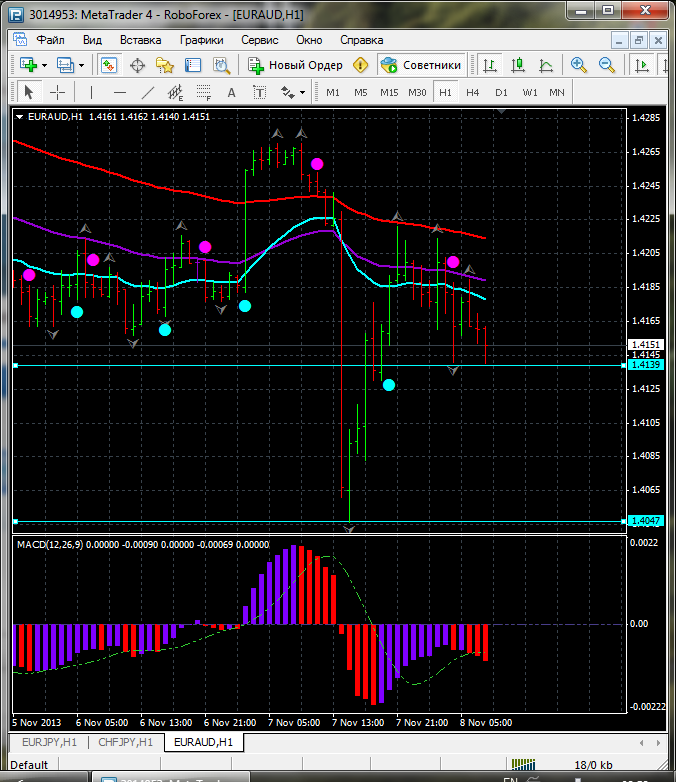The image size is (676, 782).
Task: Switch to H4 timeframe
Action: pyautogui.click(x=472, y=92)
